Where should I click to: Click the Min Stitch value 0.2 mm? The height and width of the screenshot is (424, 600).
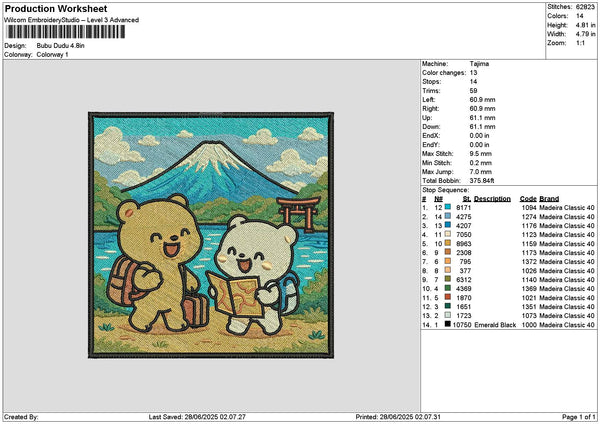(x=481, y=163)
